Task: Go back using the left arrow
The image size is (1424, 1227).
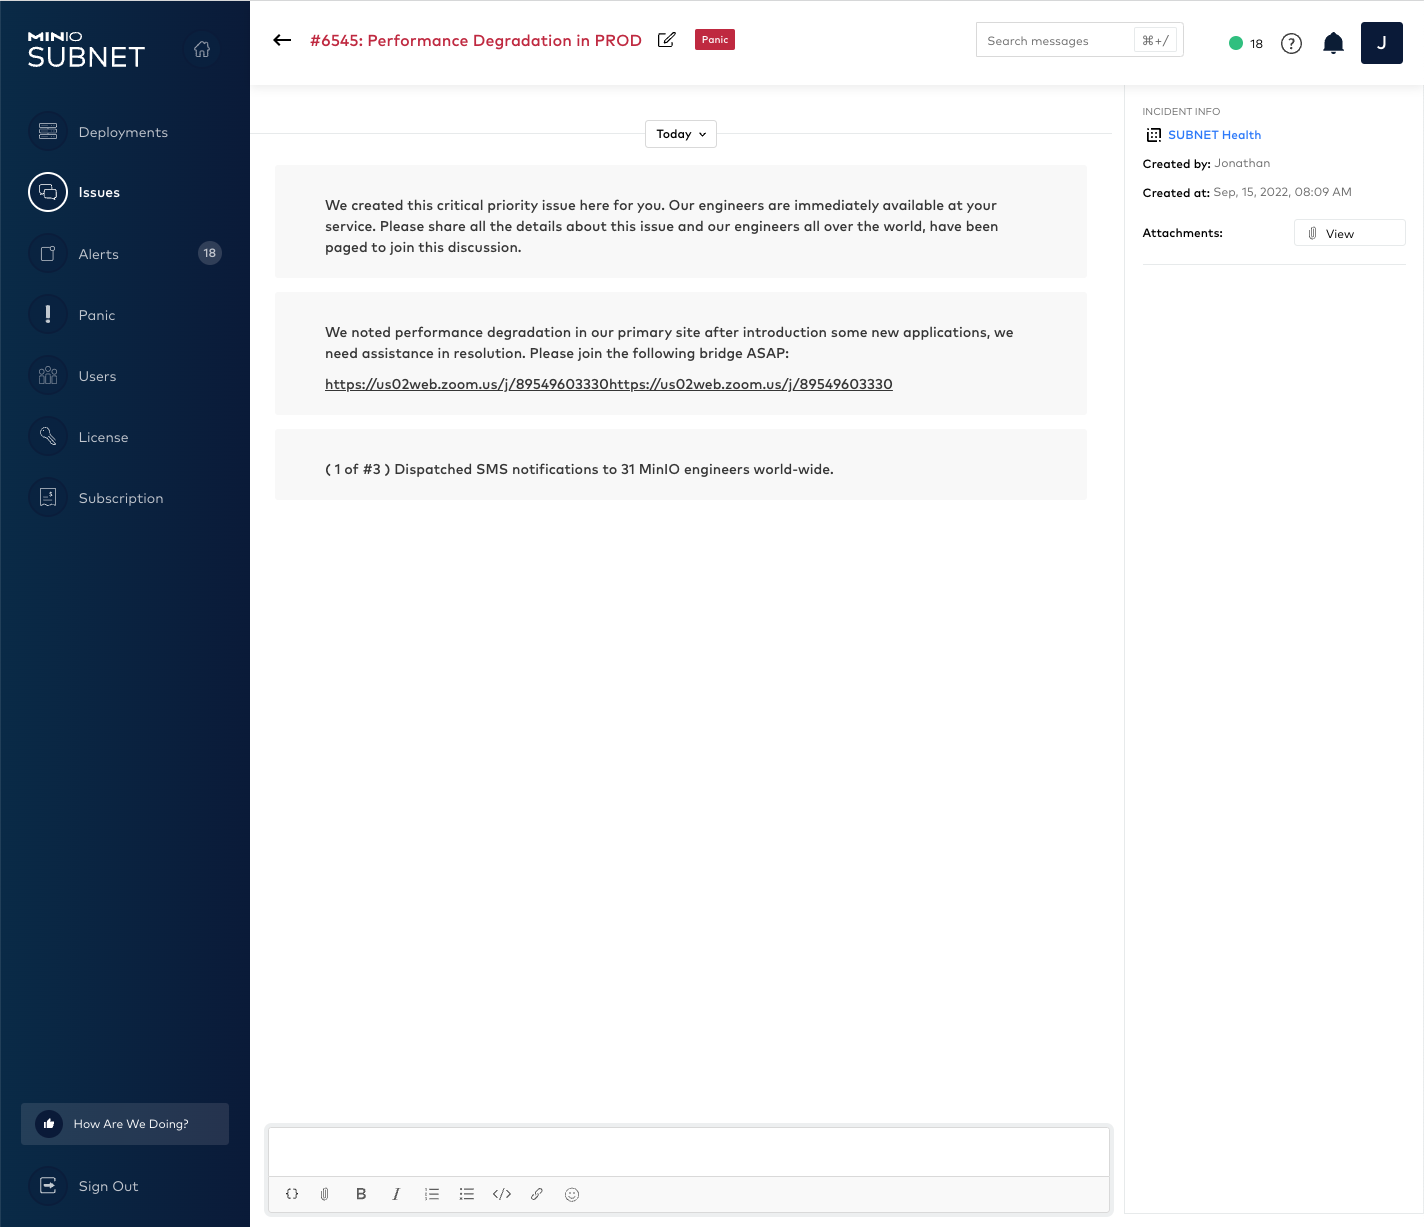Action: 282,40
